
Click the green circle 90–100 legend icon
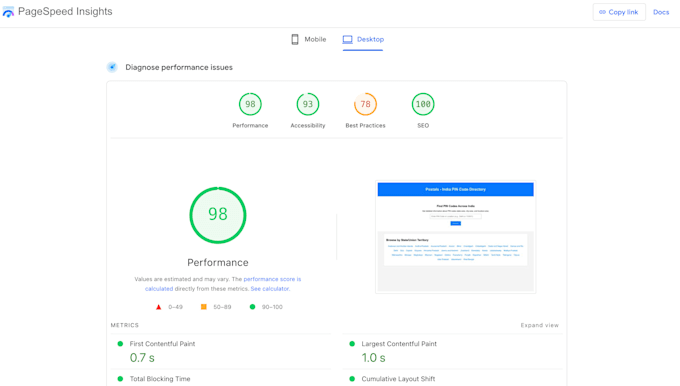point(252,307)
